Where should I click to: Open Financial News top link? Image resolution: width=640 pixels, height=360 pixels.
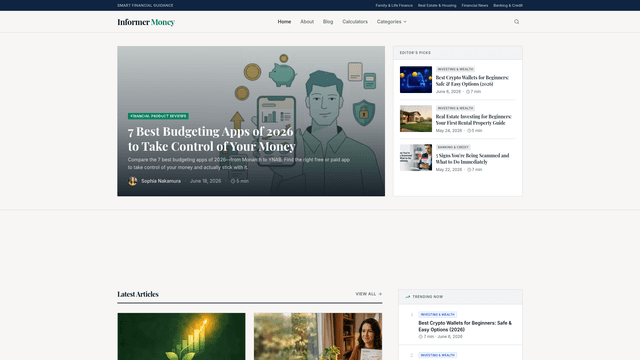point(474,5)
